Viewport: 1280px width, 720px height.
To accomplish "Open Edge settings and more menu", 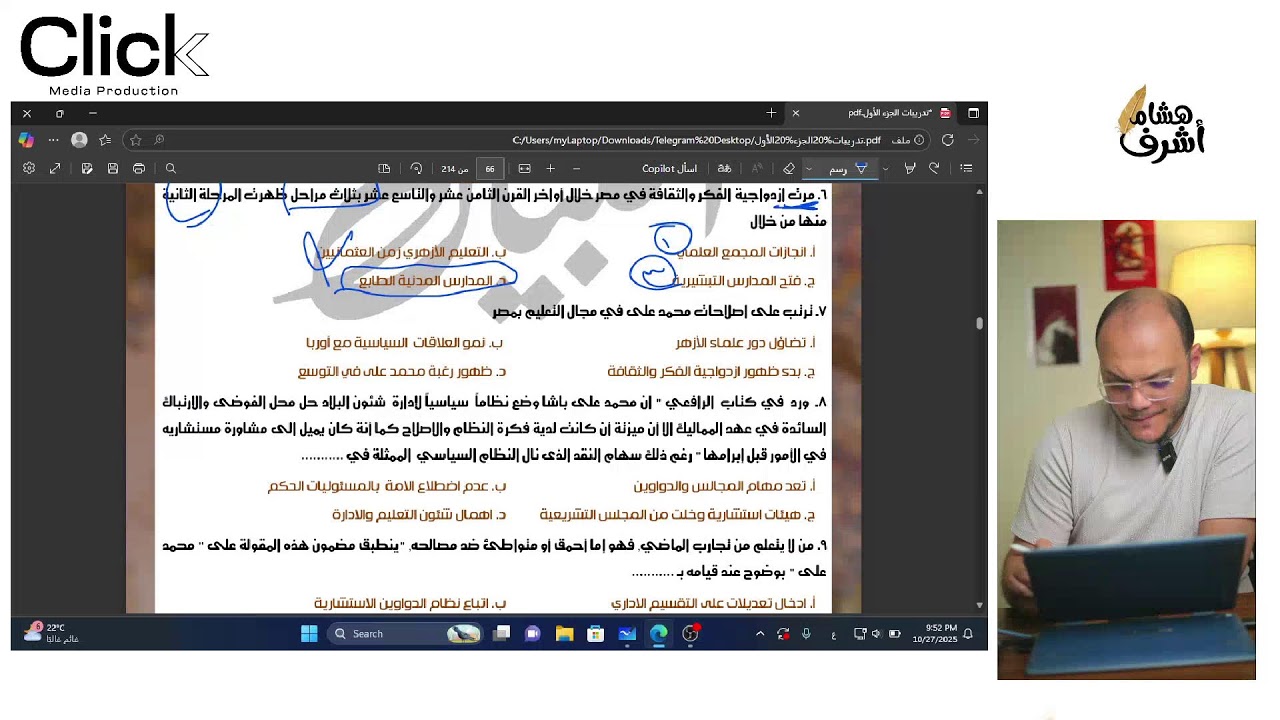I will pyautogui.click(x=53, y=140).
